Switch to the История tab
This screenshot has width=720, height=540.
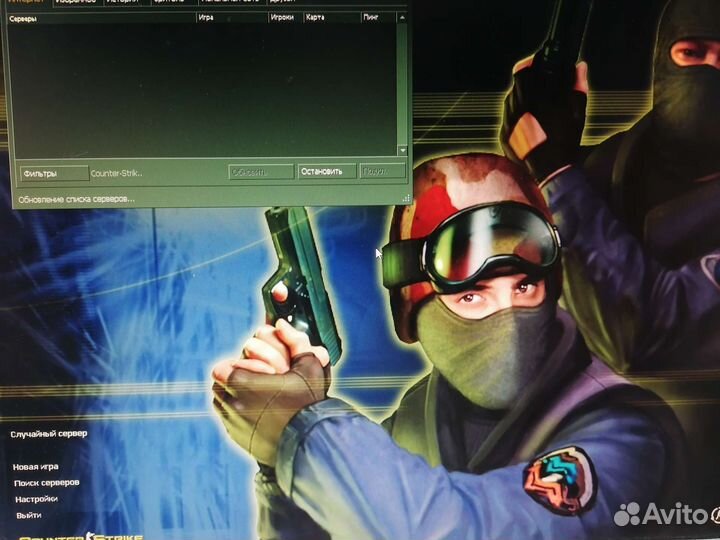point(122,2)
